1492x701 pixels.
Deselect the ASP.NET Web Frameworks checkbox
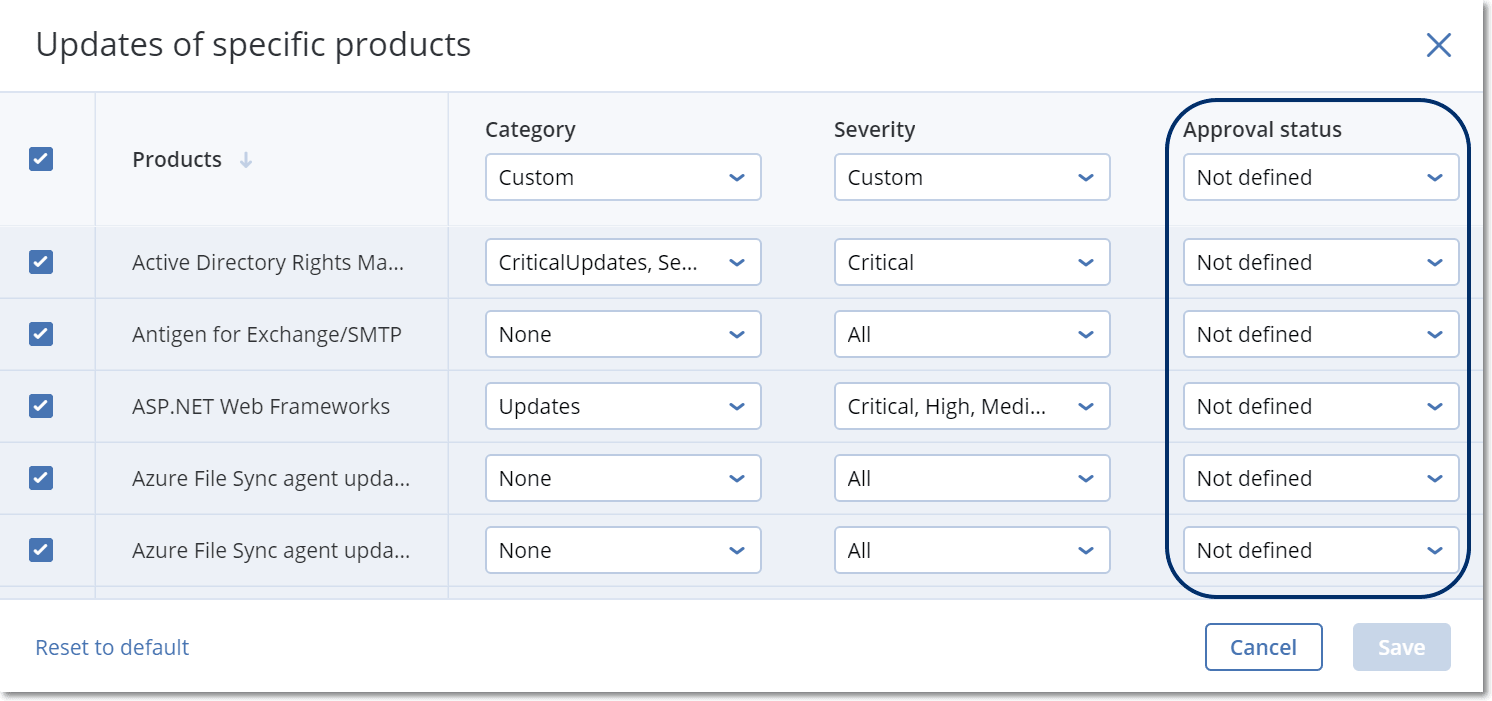[41, 406]
